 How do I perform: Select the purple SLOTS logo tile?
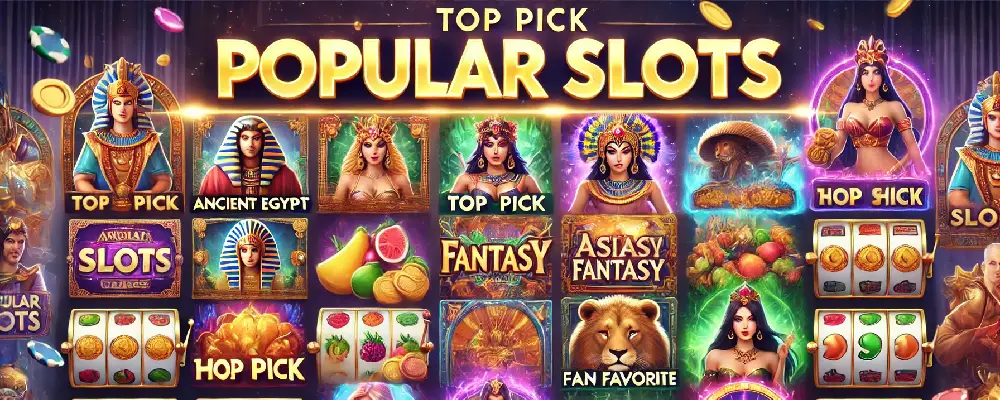point(124,258)
